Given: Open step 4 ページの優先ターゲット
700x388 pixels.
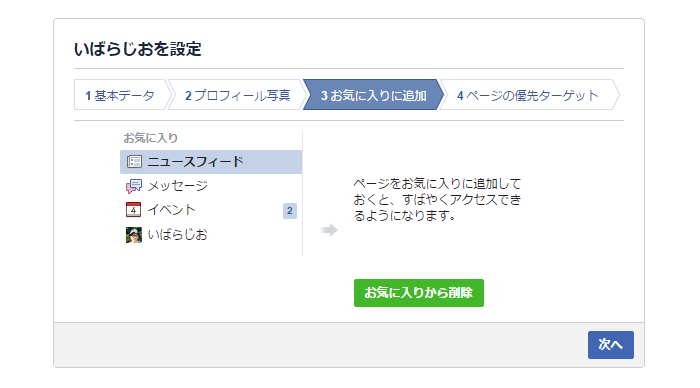Looking at the screenshot, I should tap(529, 95).
